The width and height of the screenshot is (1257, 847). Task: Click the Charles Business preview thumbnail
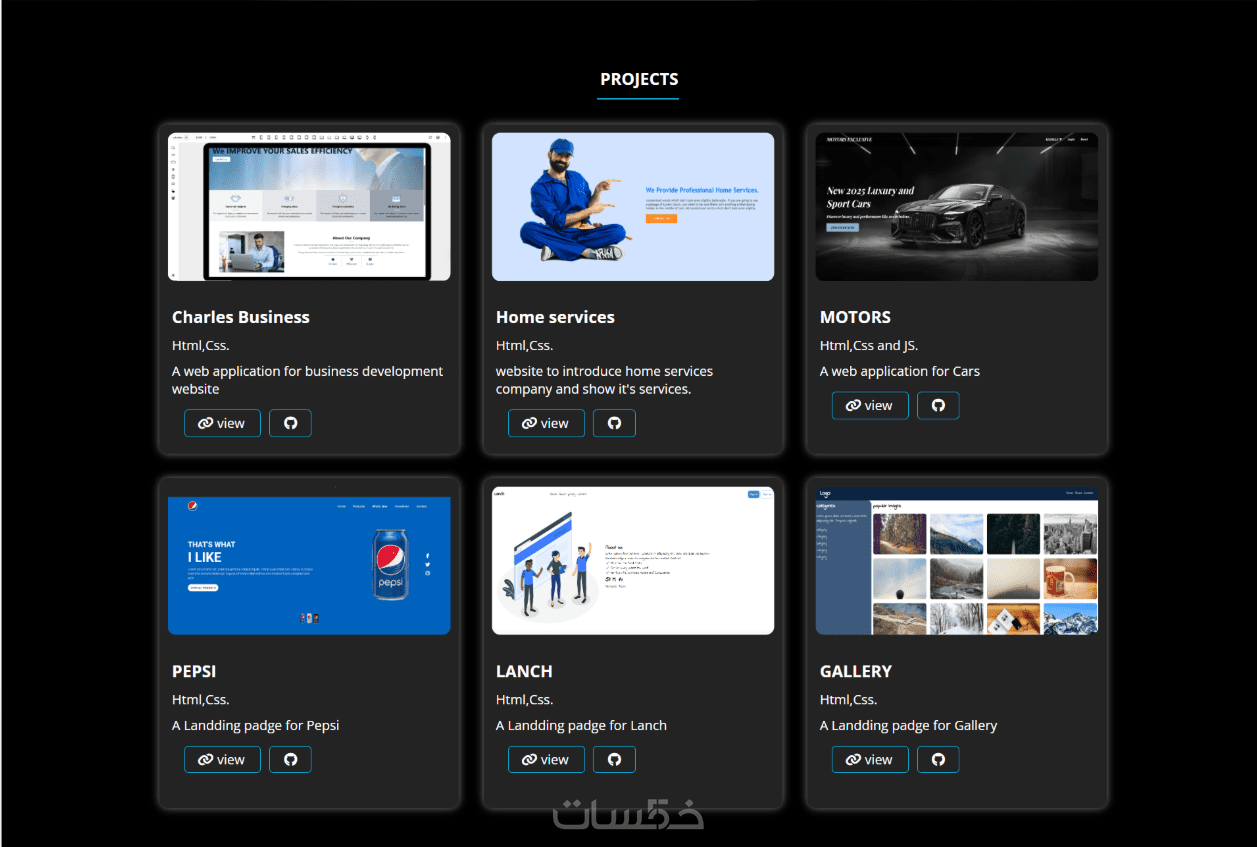[309, 207]
